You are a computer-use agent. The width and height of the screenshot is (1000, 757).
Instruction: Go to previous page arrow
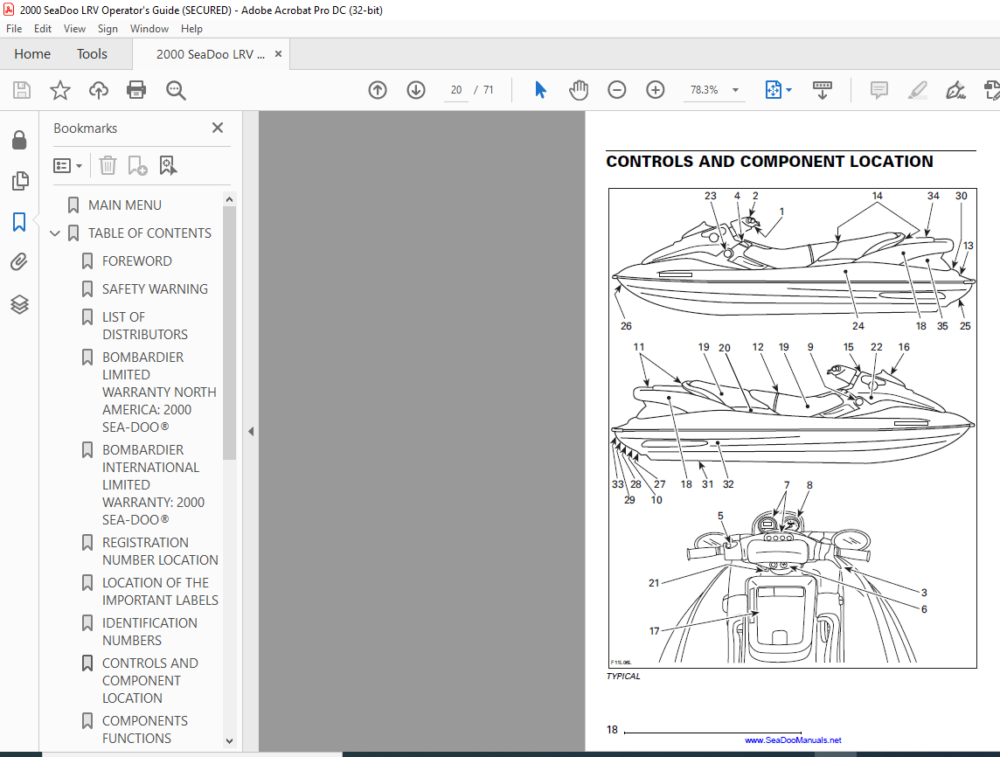(378, 90)
